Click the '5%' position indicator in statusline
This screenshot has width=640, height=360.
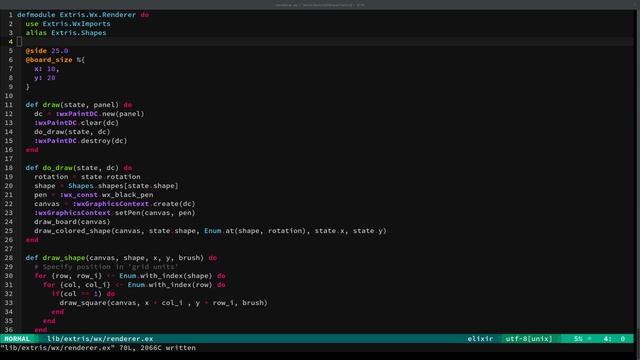[x=578, y=339]
